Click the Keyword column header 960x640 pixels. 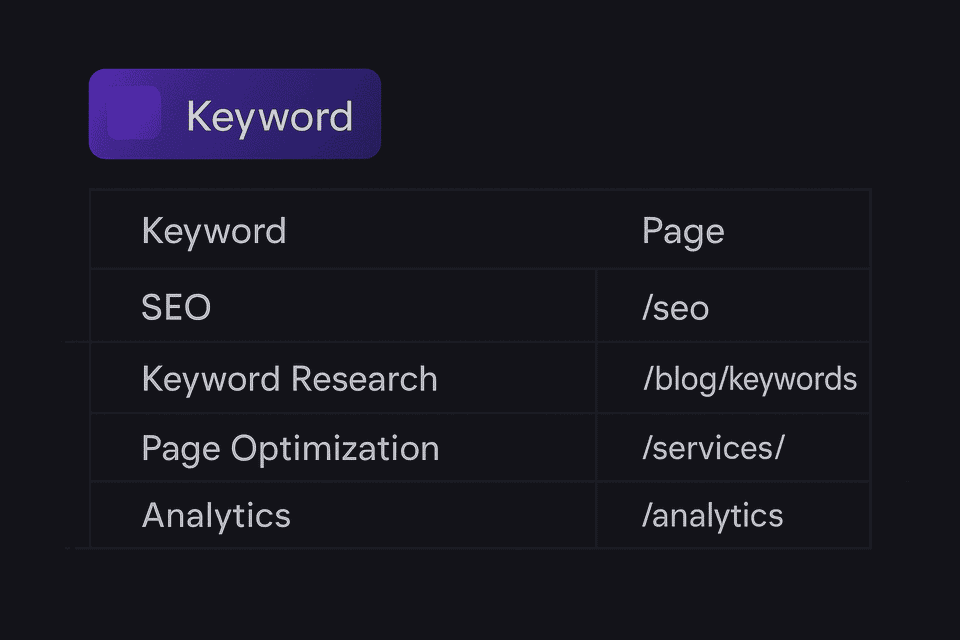[214, 230]
